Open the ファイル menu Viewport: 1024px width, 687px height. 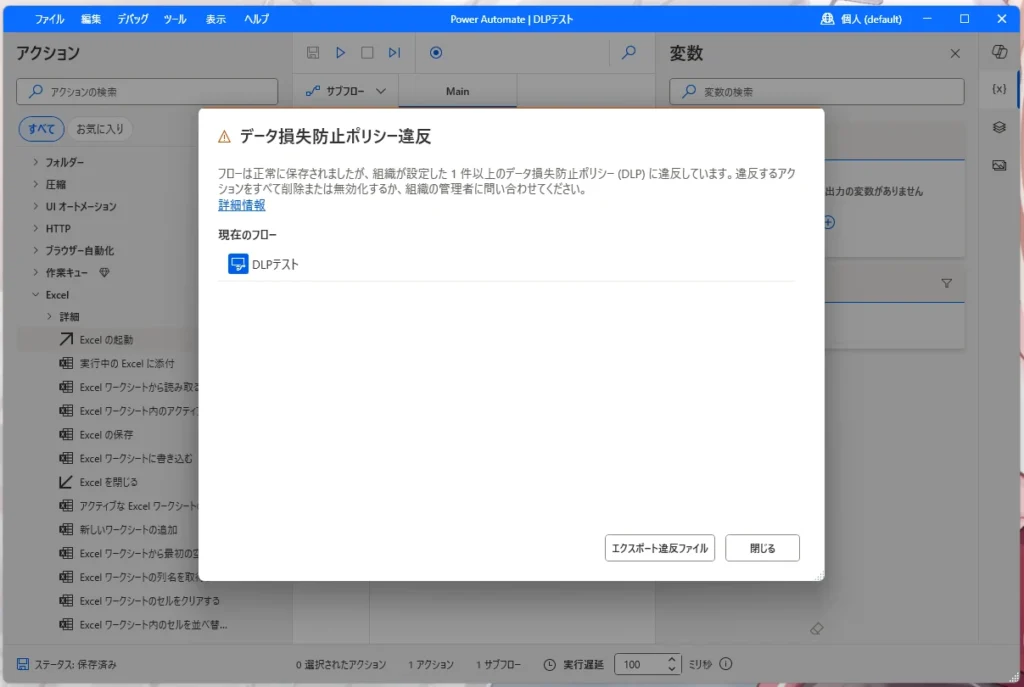coord(50,20)
